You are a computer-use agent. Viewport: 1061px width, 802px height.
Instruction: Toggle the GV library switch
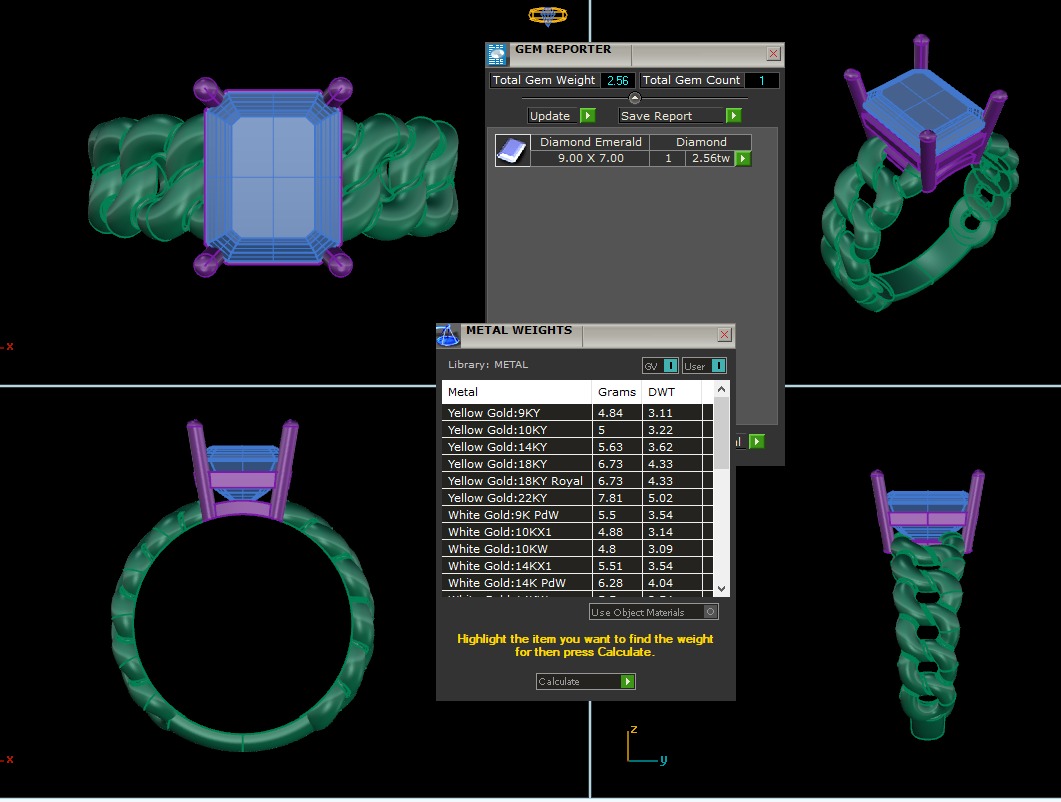670,366
